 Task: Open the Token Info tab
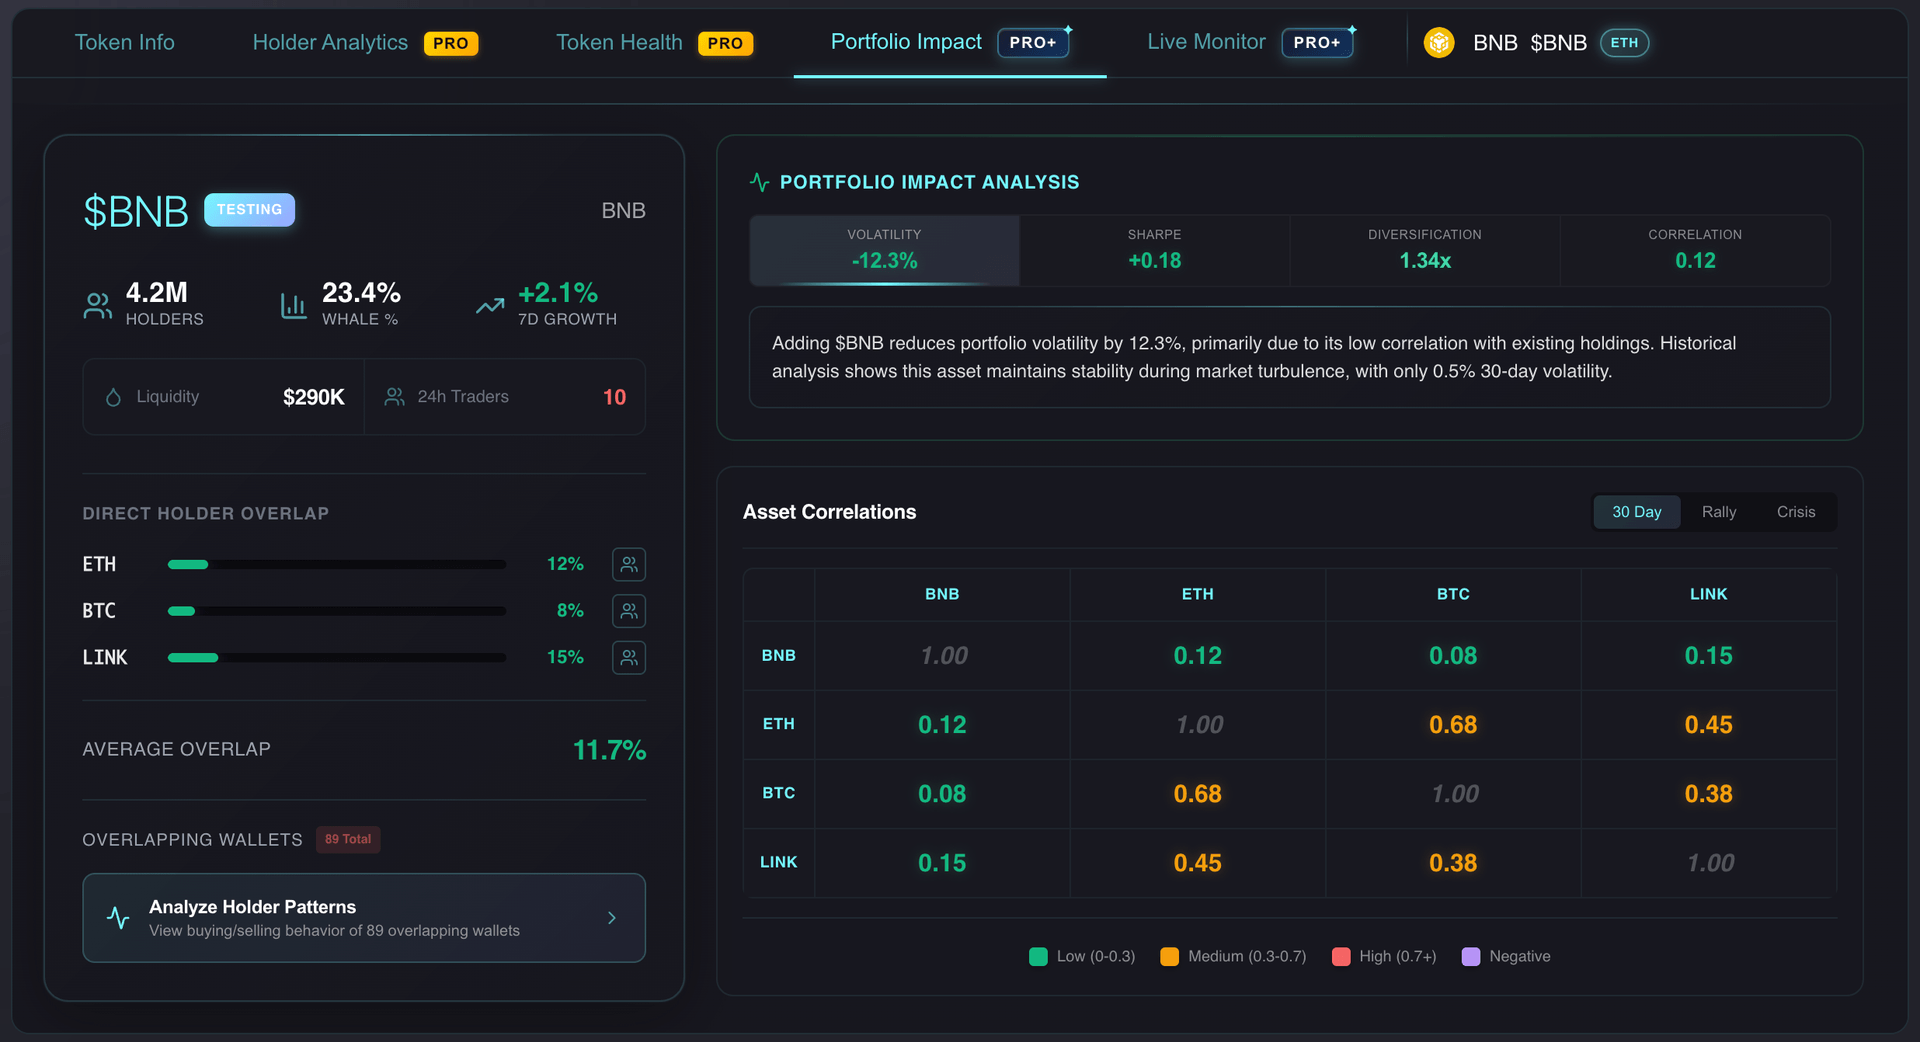click(124, 43)
